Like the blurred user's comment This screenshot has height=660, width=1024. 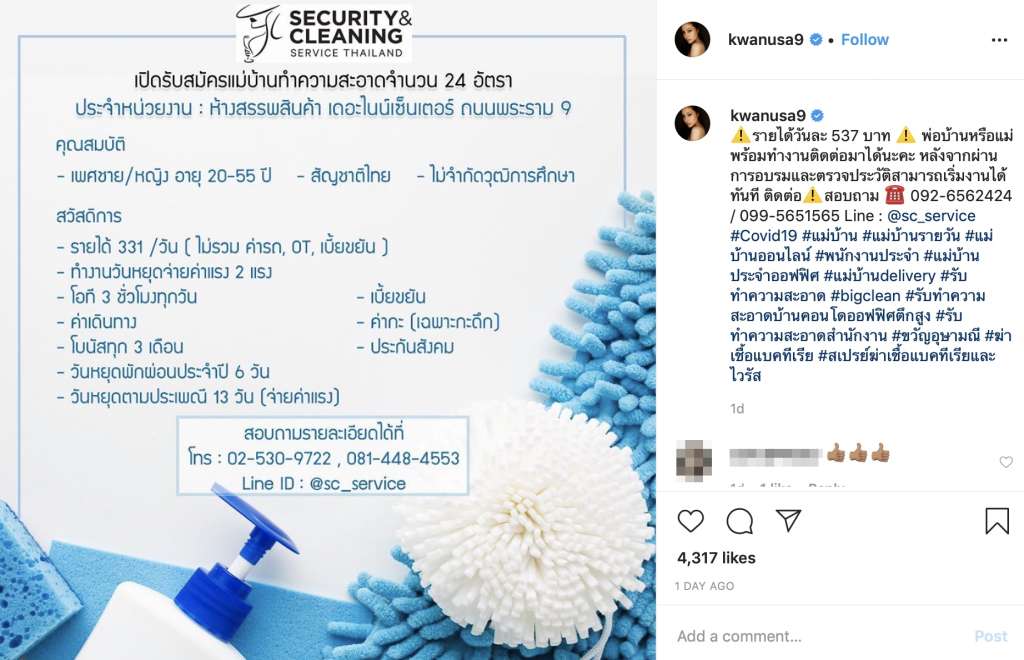(x=1006, y=462)
